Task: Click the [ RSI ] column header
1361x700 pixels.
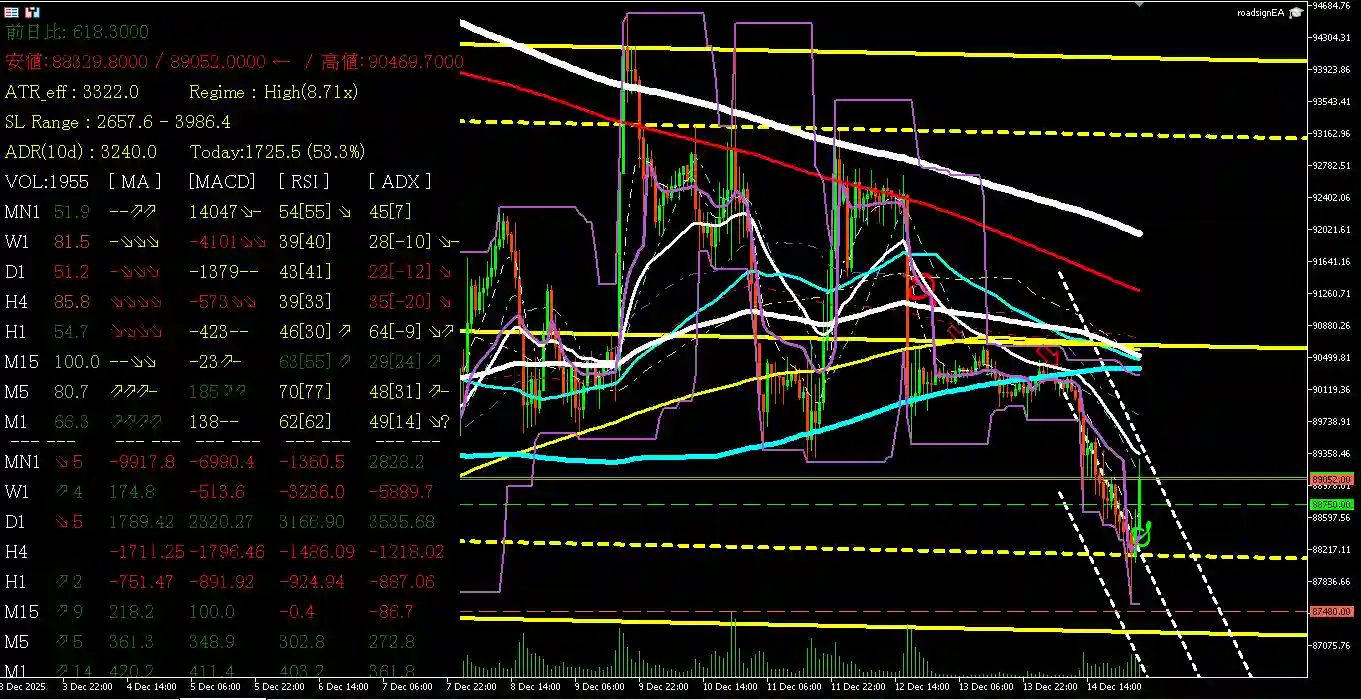Action: tap(307, 182)
